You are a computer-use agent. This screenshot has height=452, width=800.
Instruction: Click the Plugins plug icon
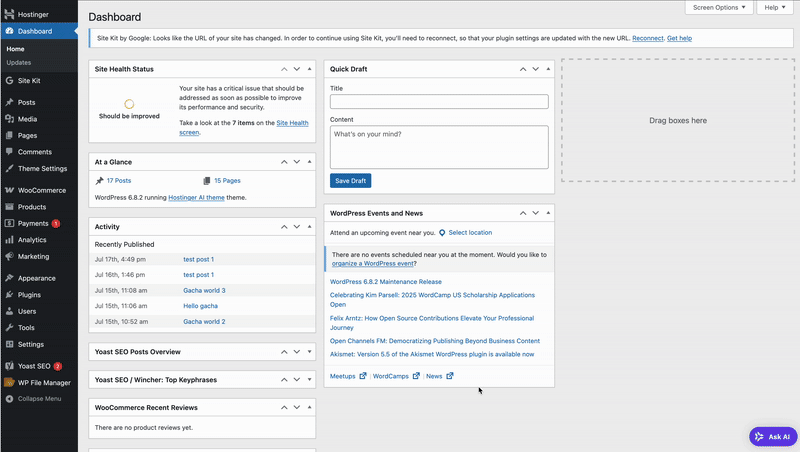(9, 294)
